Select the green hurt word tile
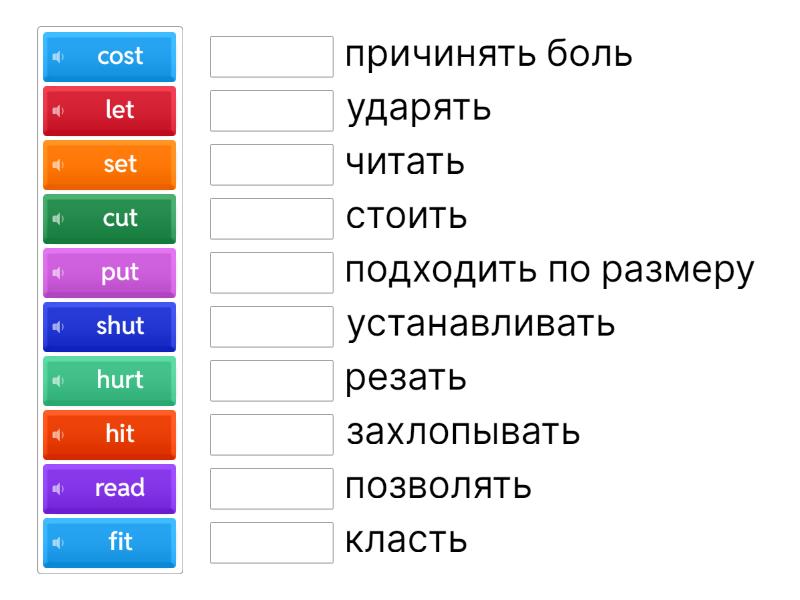The height and width of the screenshot is (600, 800). tap(119, 381)
